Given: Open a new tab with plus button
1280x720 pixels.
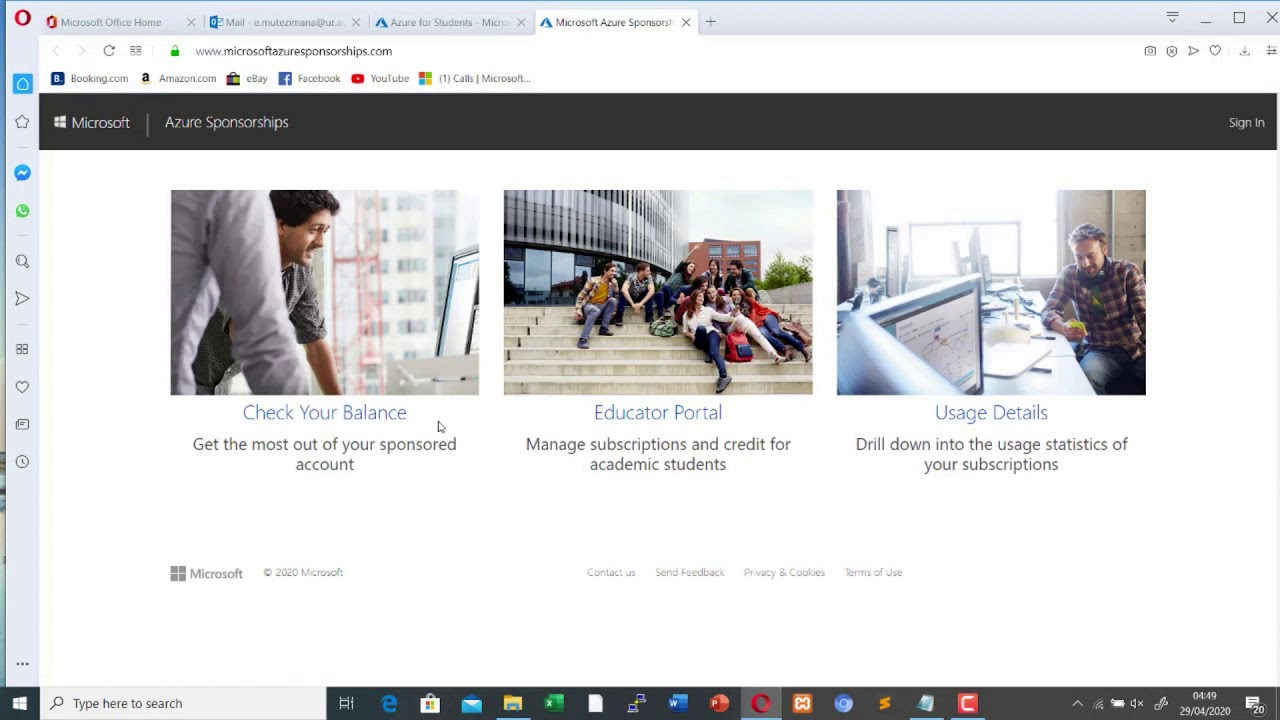Looking at the screenshot, I should point(710,22).
